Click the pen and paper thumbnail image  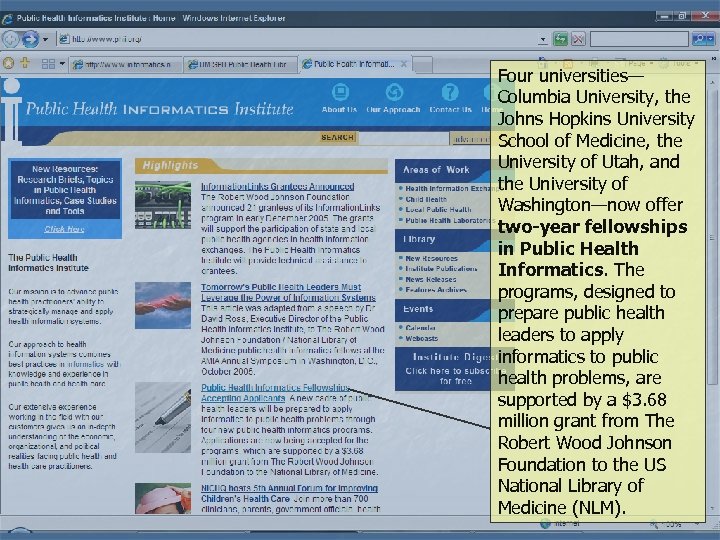point(163,417)
